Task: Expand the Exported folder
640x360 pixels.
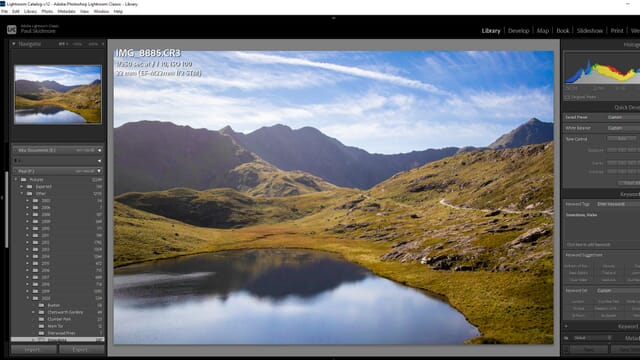Action: click(x=22, y=187)
